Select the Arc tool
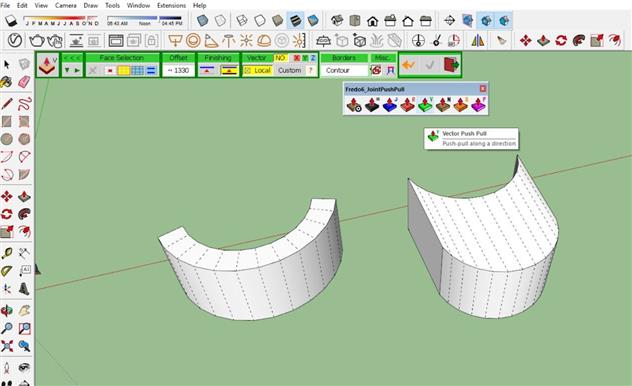Viewport: 632px width, 386px height. 7,157
